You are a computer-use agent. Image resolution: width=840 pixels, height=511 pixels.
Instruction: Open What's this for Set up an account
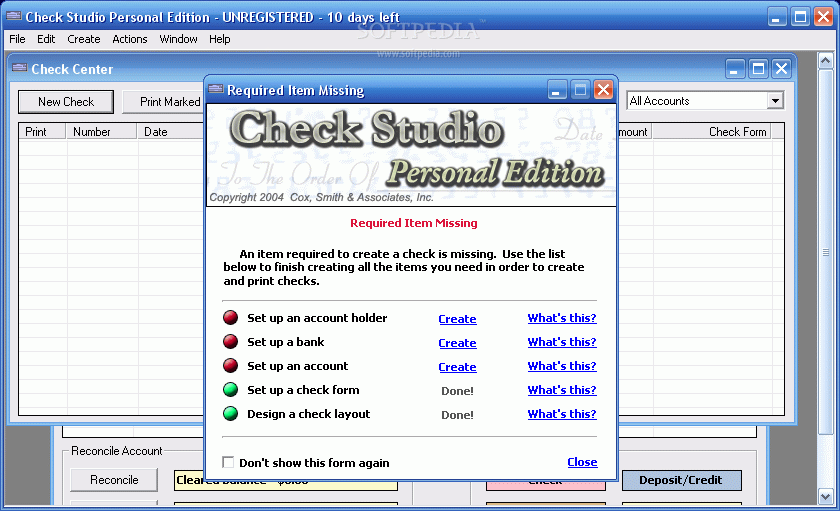tap(562, 366)
